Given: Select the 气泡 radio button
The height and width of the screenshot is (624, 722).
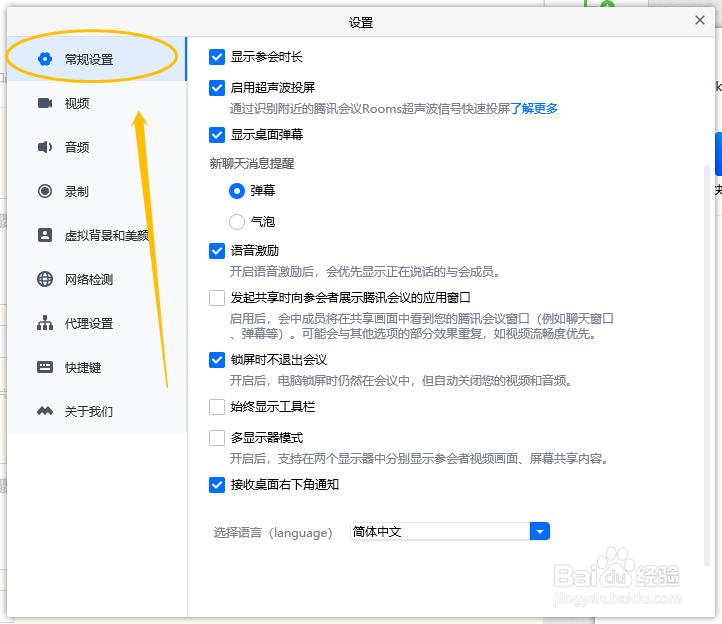Looking at the screenshot, I should tap(237, 222).
